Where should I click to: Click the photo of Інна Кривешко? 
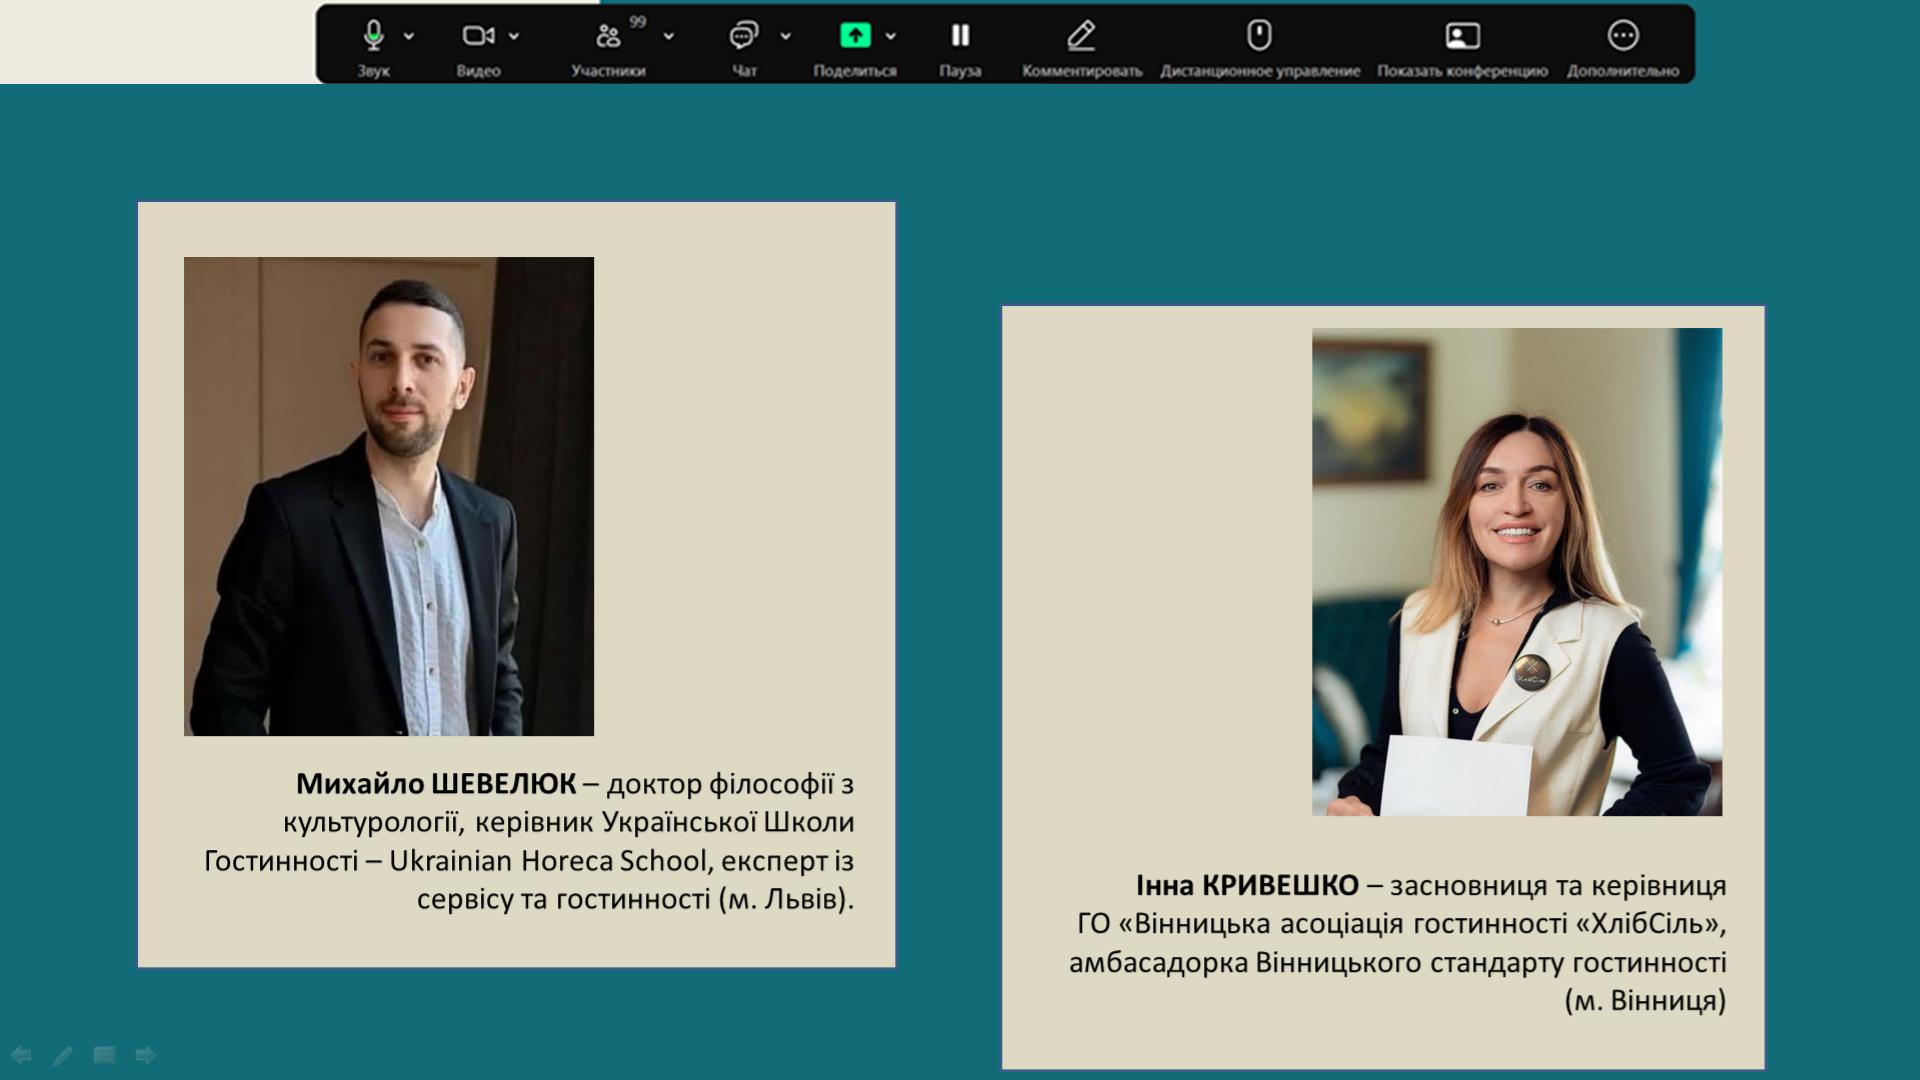click(x=1516, y=571)
